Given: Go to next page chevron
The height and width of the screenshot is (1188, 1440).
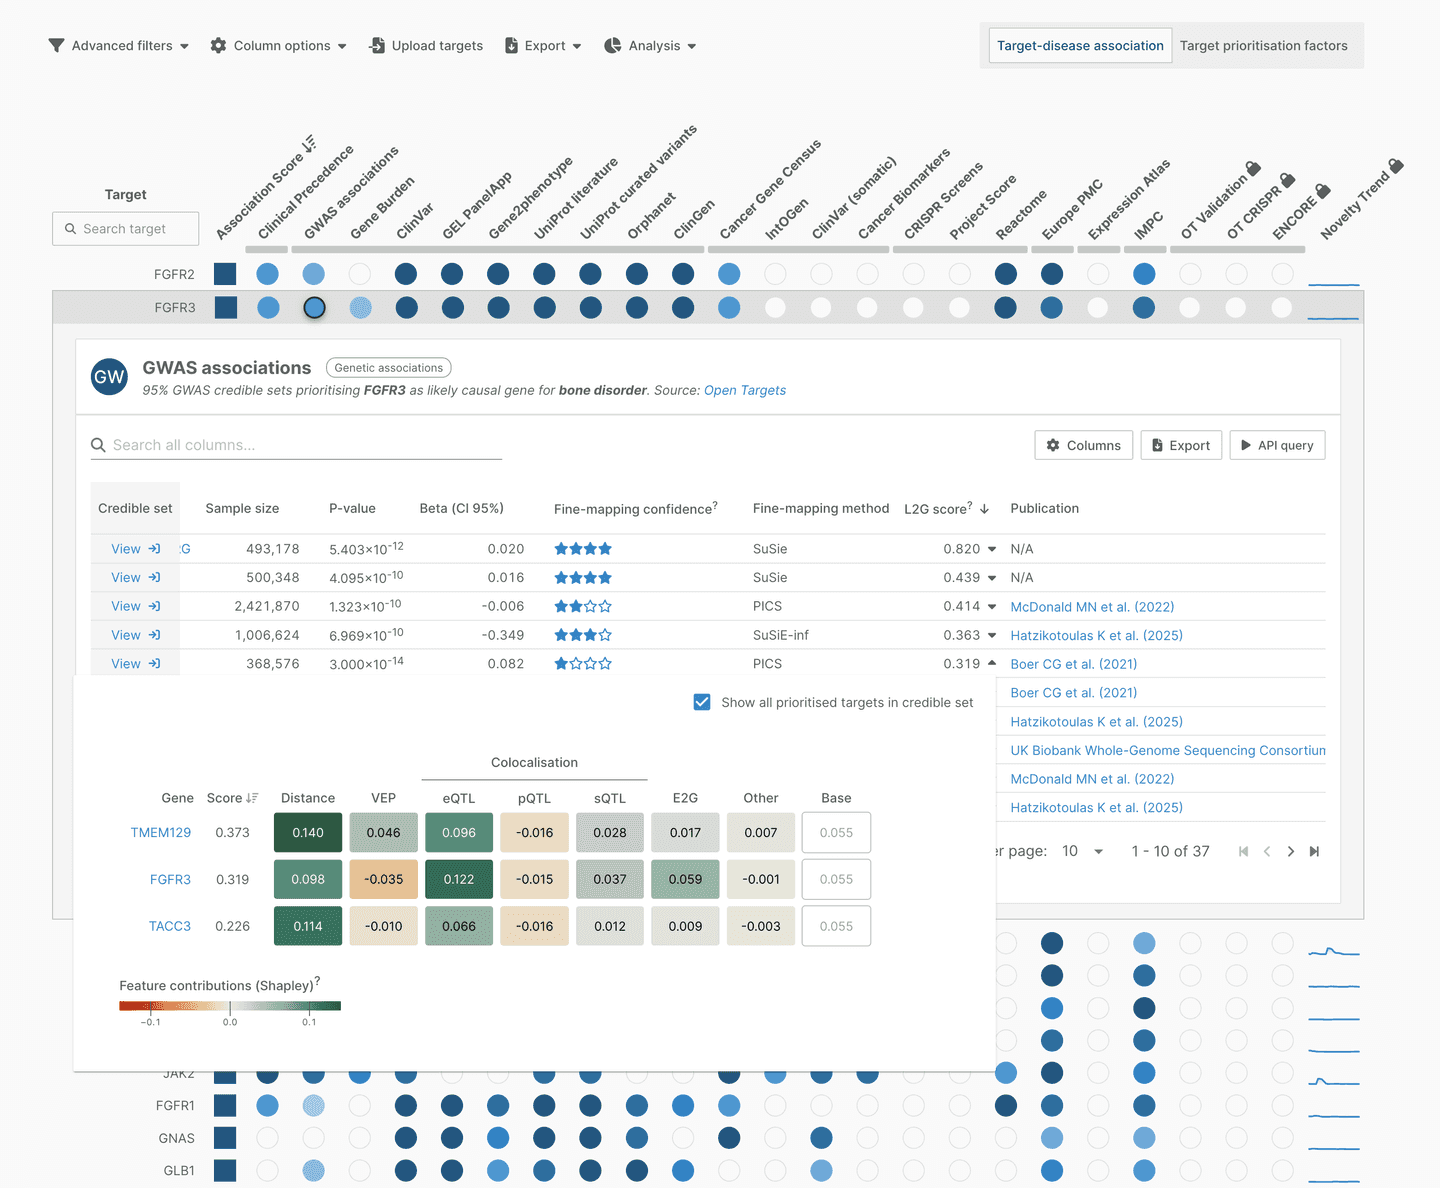Looking at the screenshot, I should click(1291, 852).
